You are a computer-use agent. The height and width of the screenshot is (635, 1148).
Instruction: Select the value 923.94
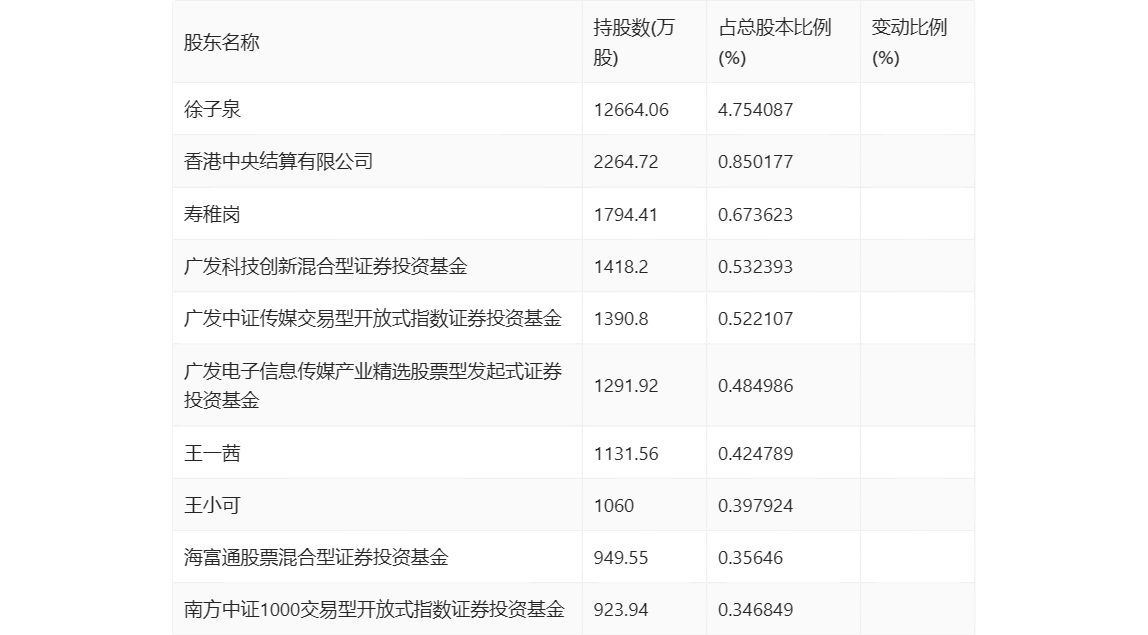click(621, 609)
